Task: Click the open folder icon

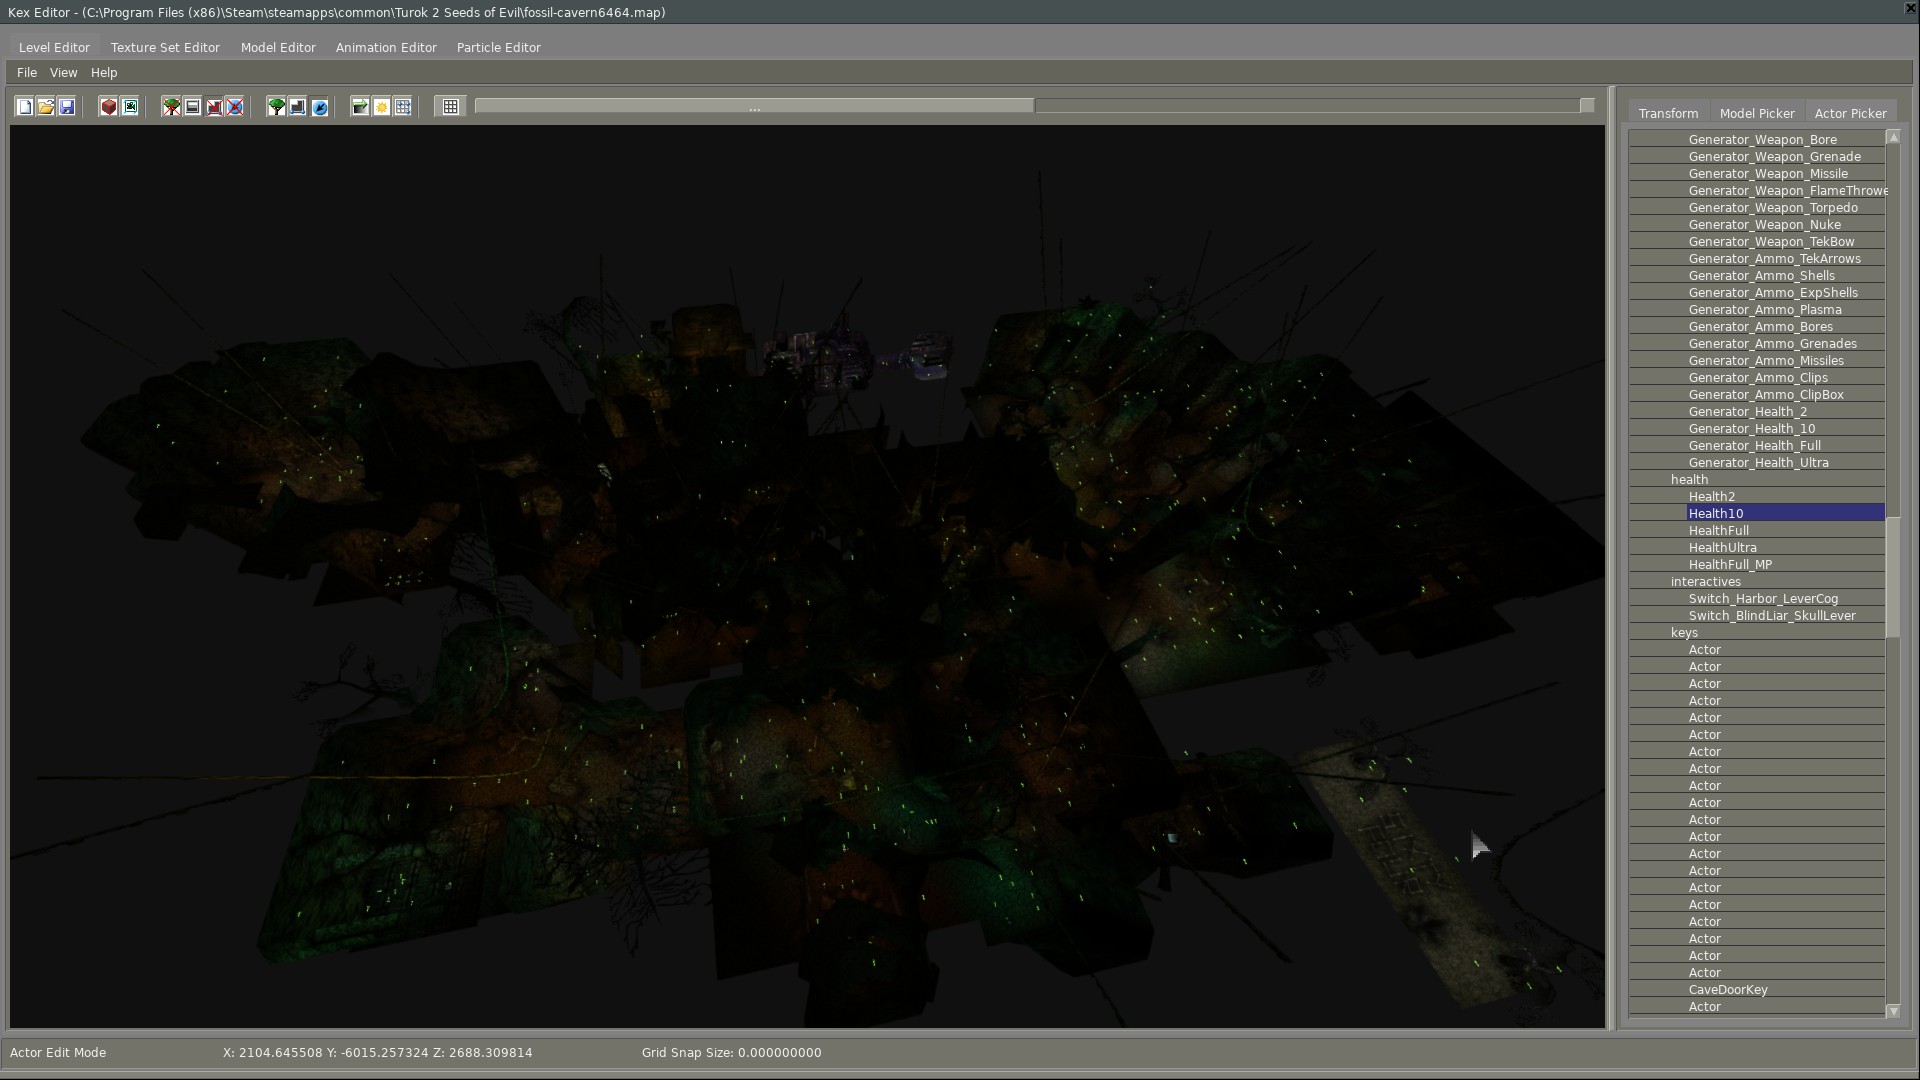Action: point(46,107)
